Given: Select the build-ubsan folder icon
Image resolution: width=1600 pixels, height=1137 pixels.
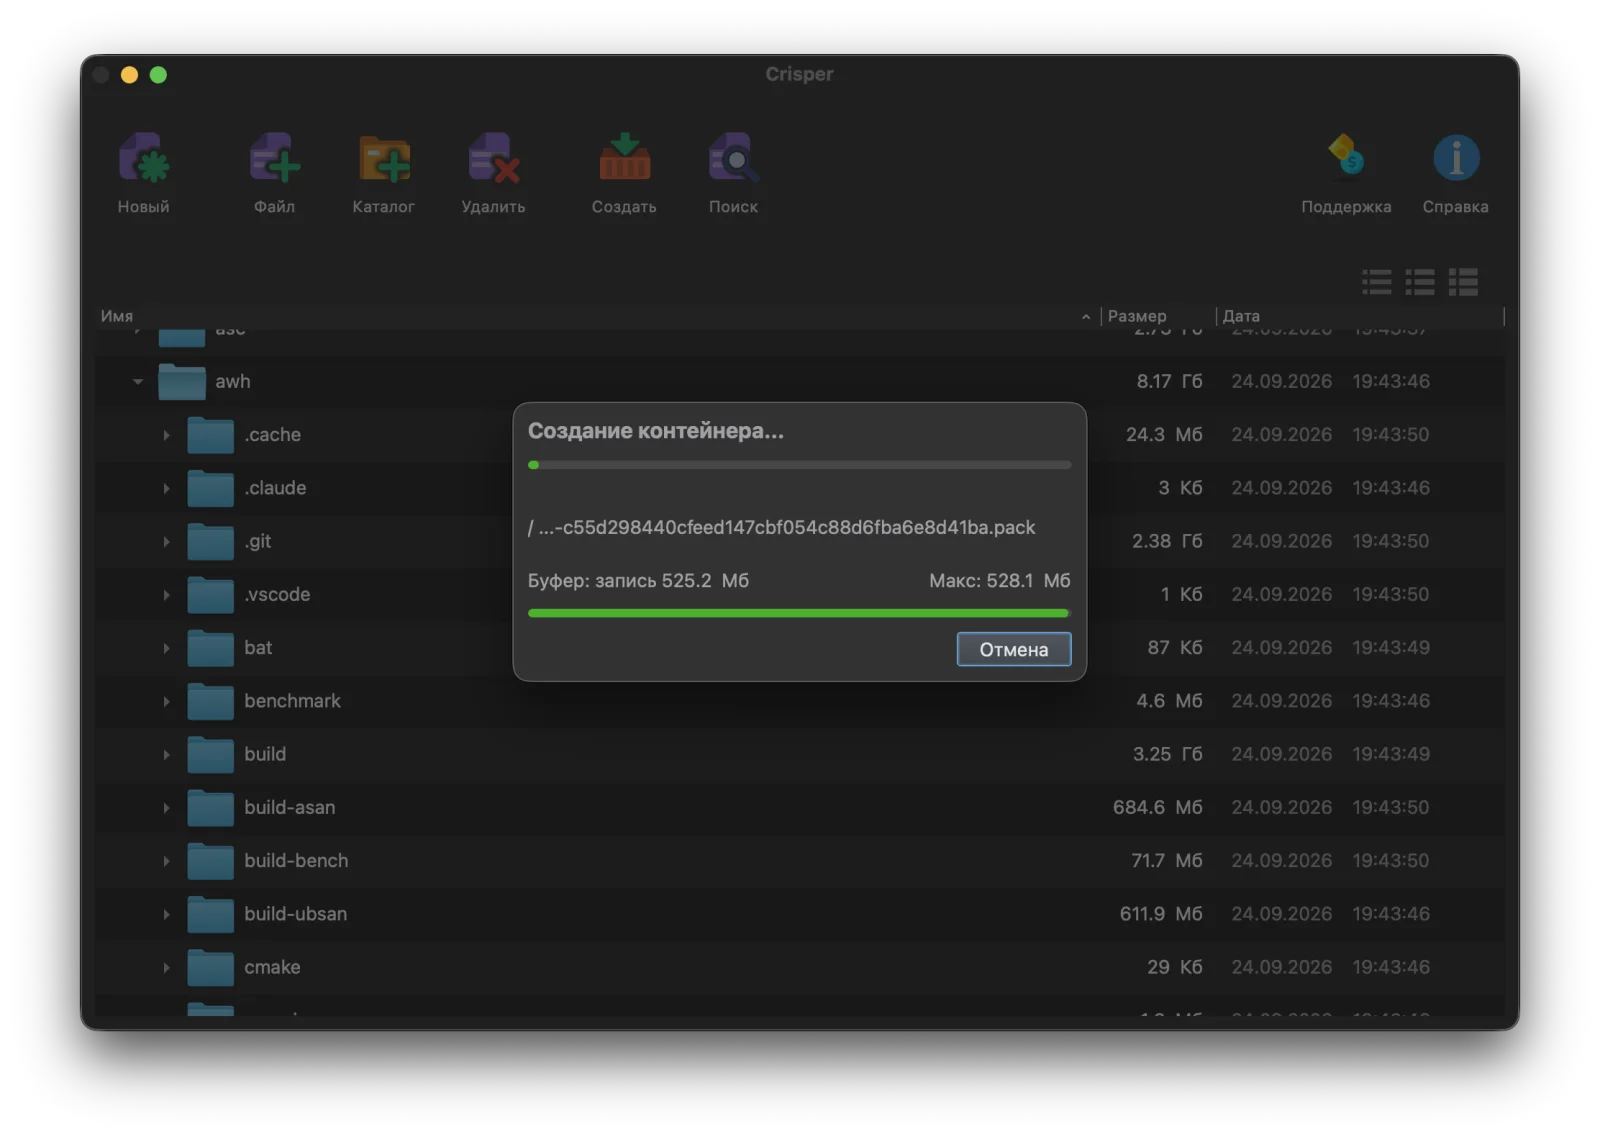Looking at the screenshot, I should (x=211, y=914).
